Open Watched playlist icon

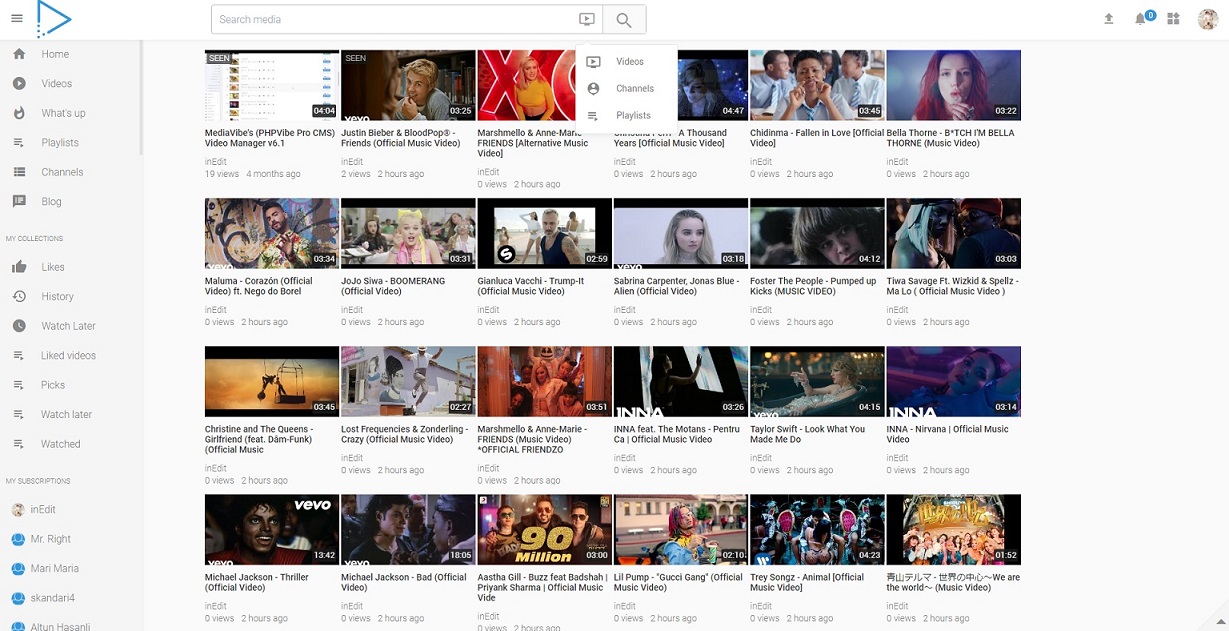pos(19,444)
